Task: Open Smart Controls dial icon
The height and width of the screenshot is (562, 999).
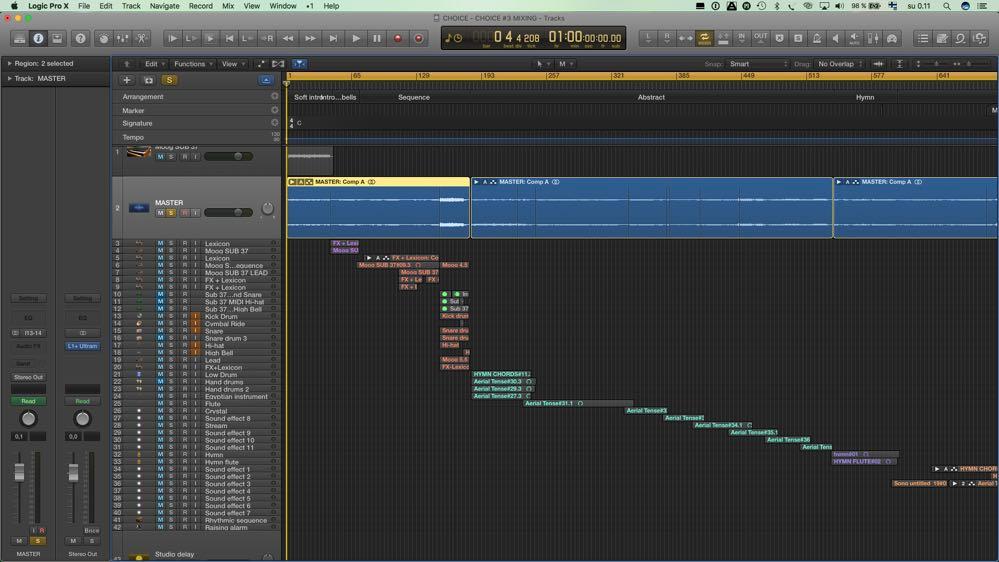Action: pos(103,38)
